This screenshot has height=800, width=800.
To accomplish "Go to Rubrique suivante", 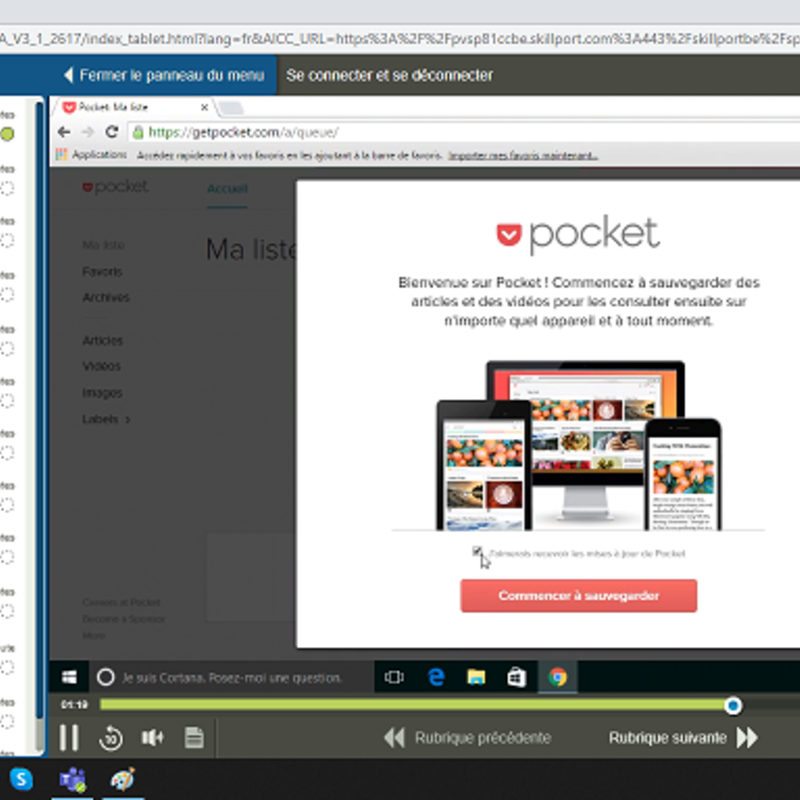I will click(x=683, y=738).
